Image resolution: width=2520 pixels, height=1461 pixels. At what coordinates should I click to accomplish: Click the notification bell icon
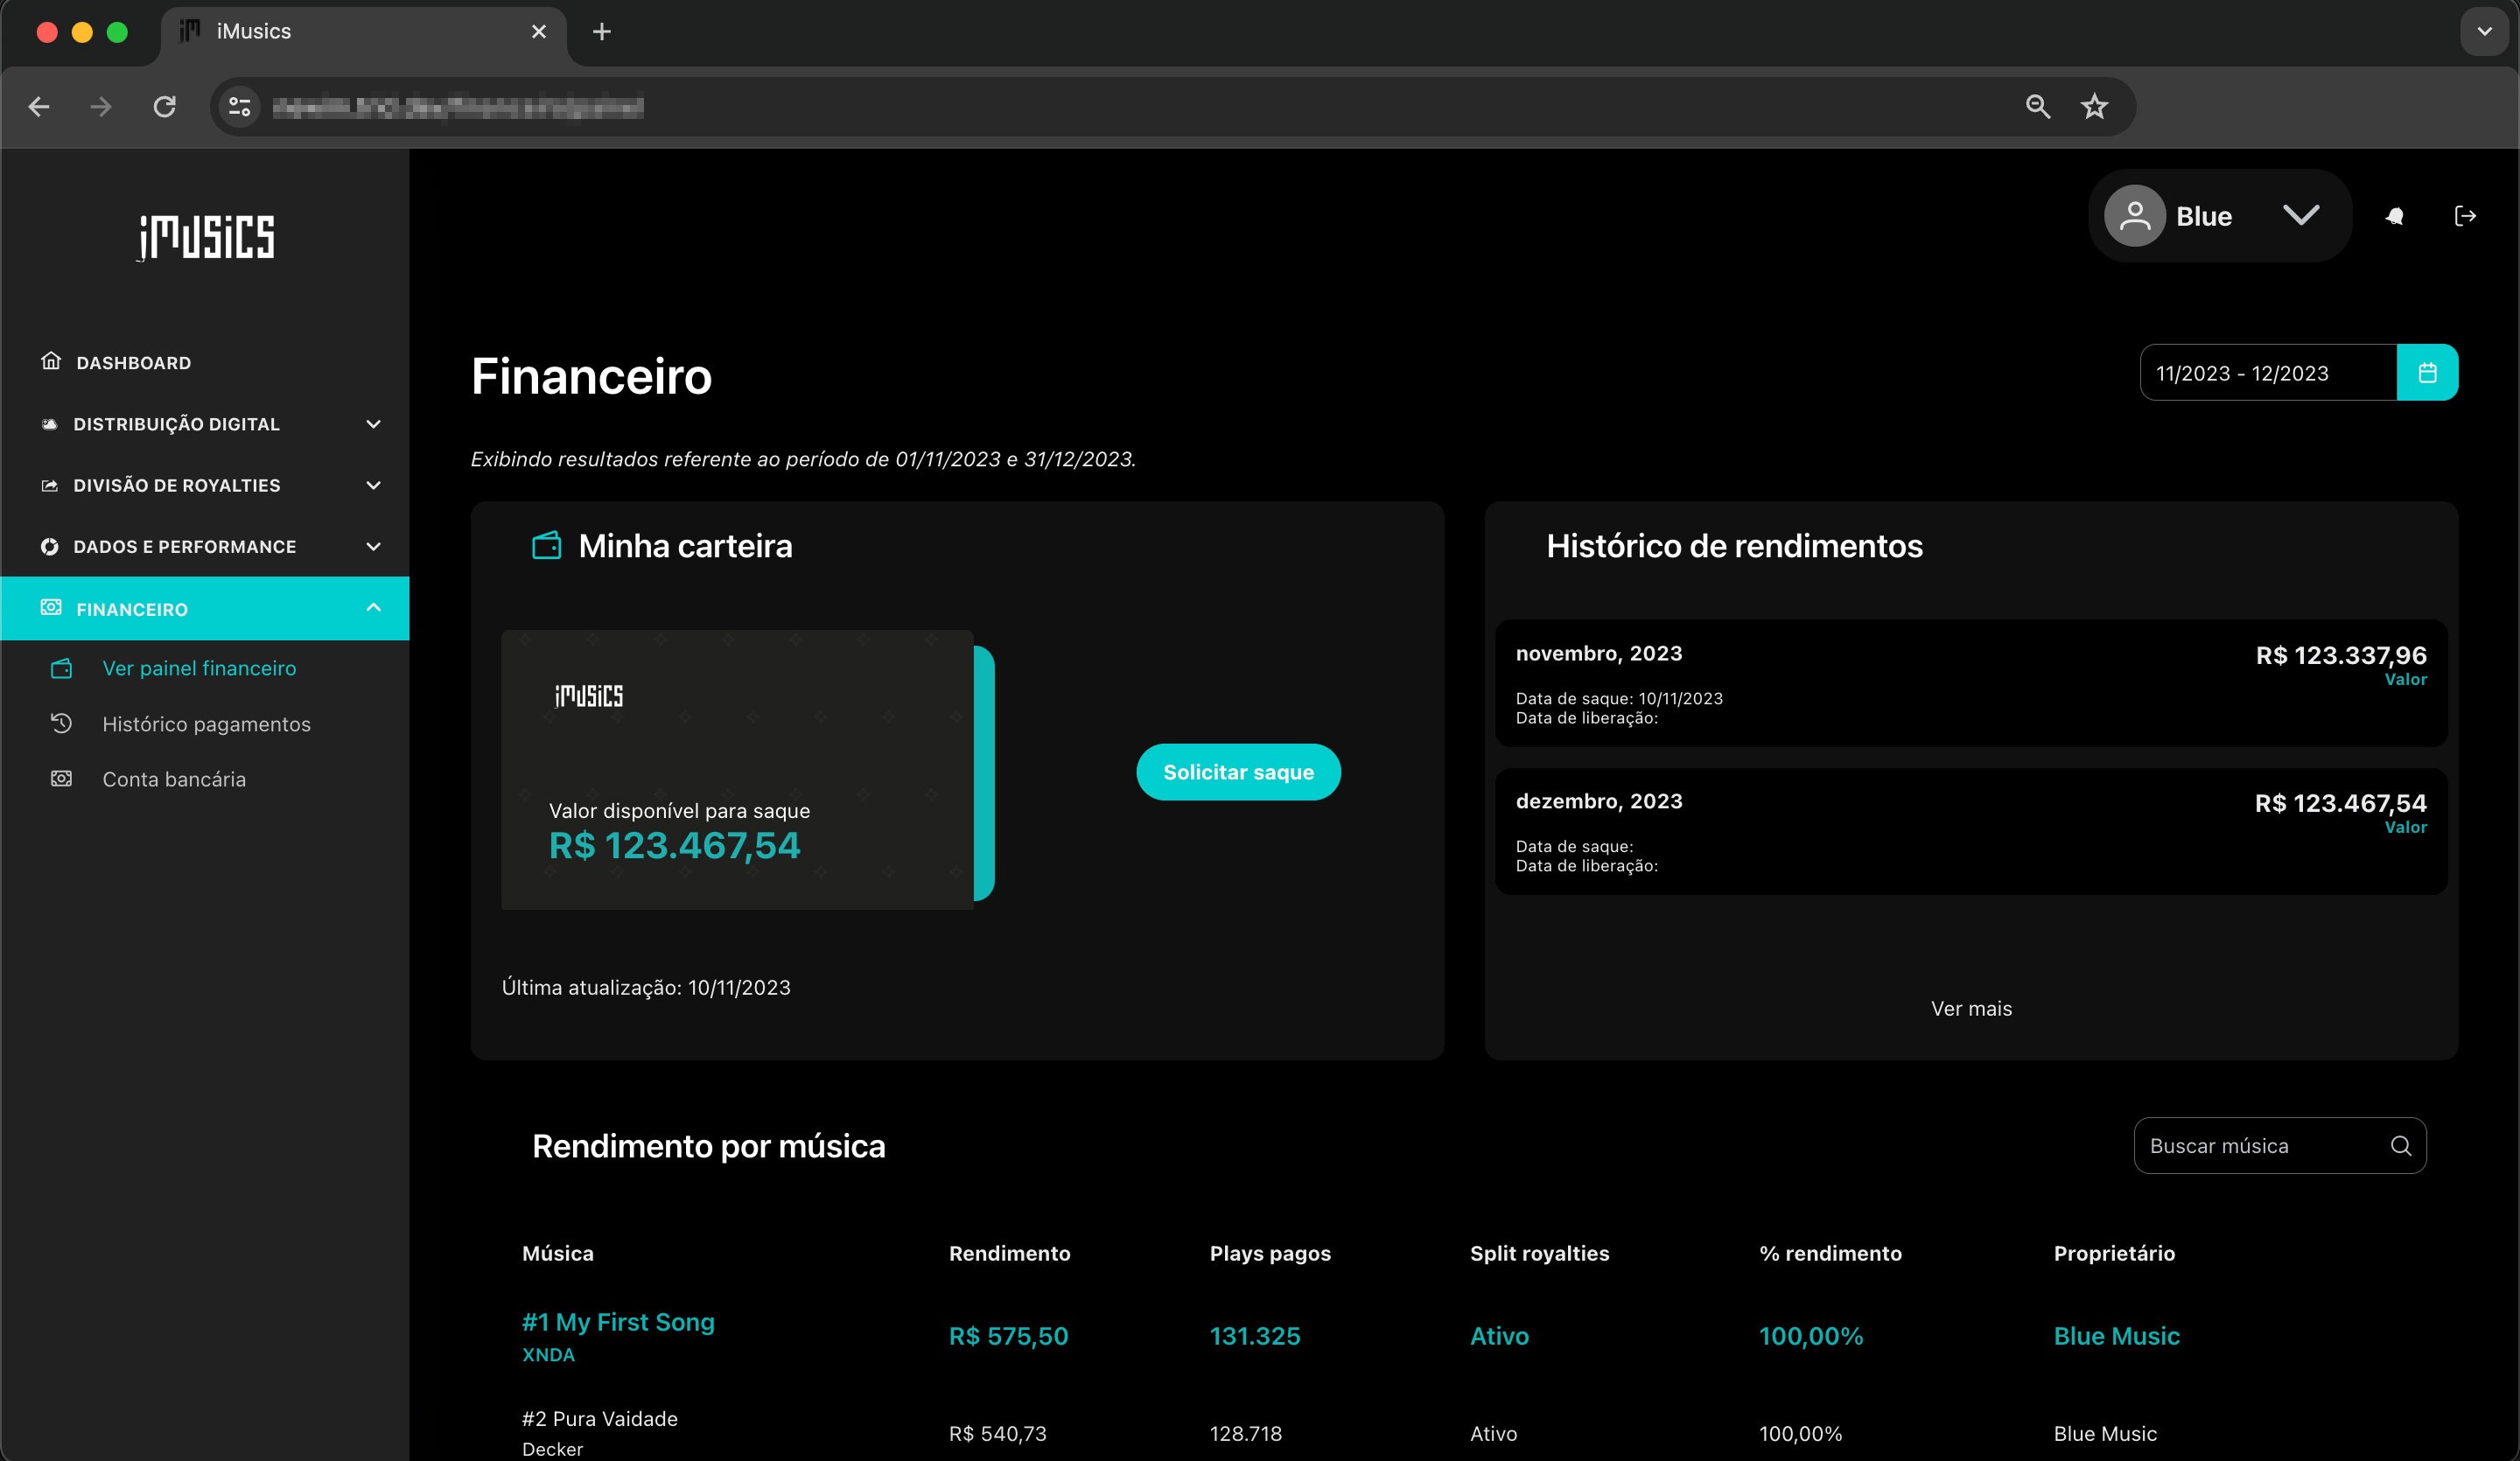click(2394, 216)
